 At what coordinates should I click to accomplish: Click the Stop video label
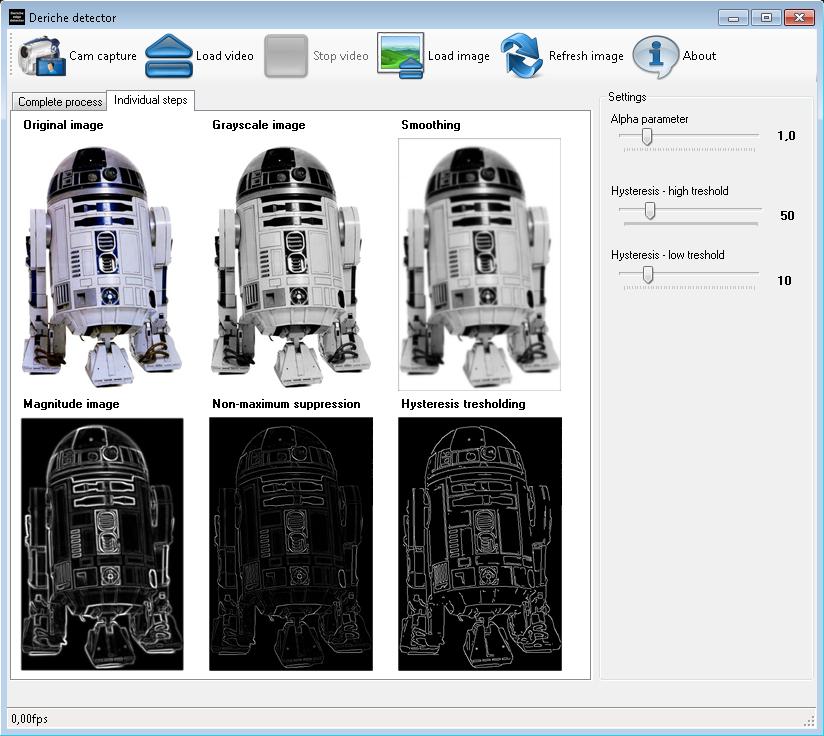[x=341, y=56]
